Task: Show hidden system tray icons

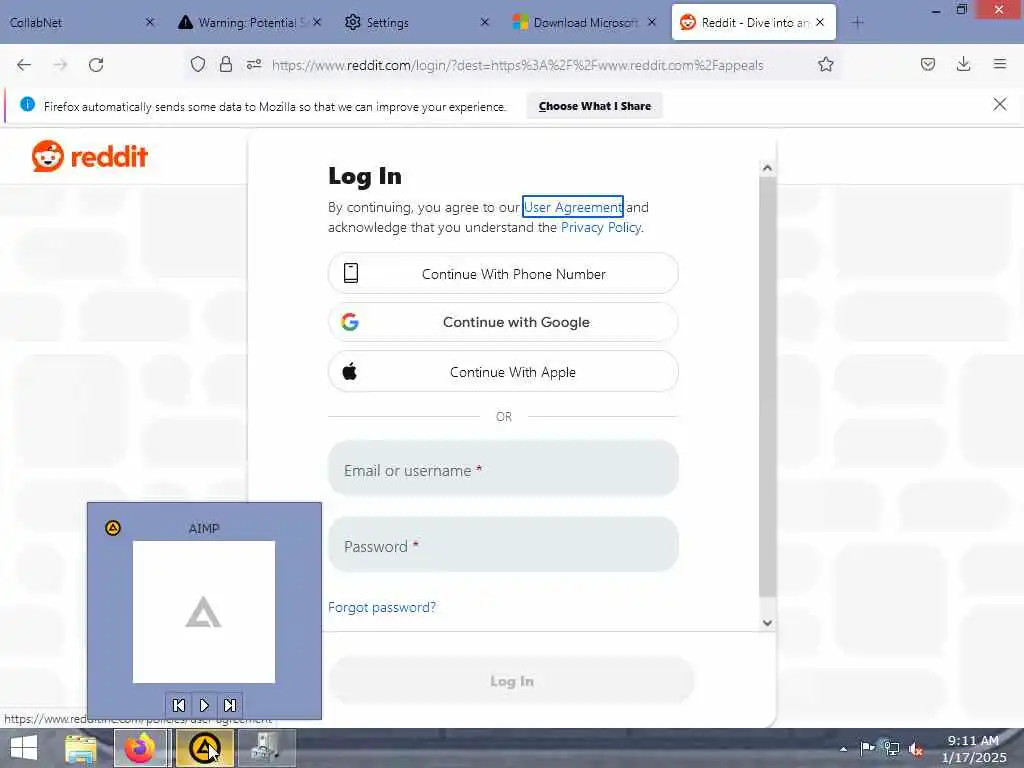Action: tap(844, 749)
